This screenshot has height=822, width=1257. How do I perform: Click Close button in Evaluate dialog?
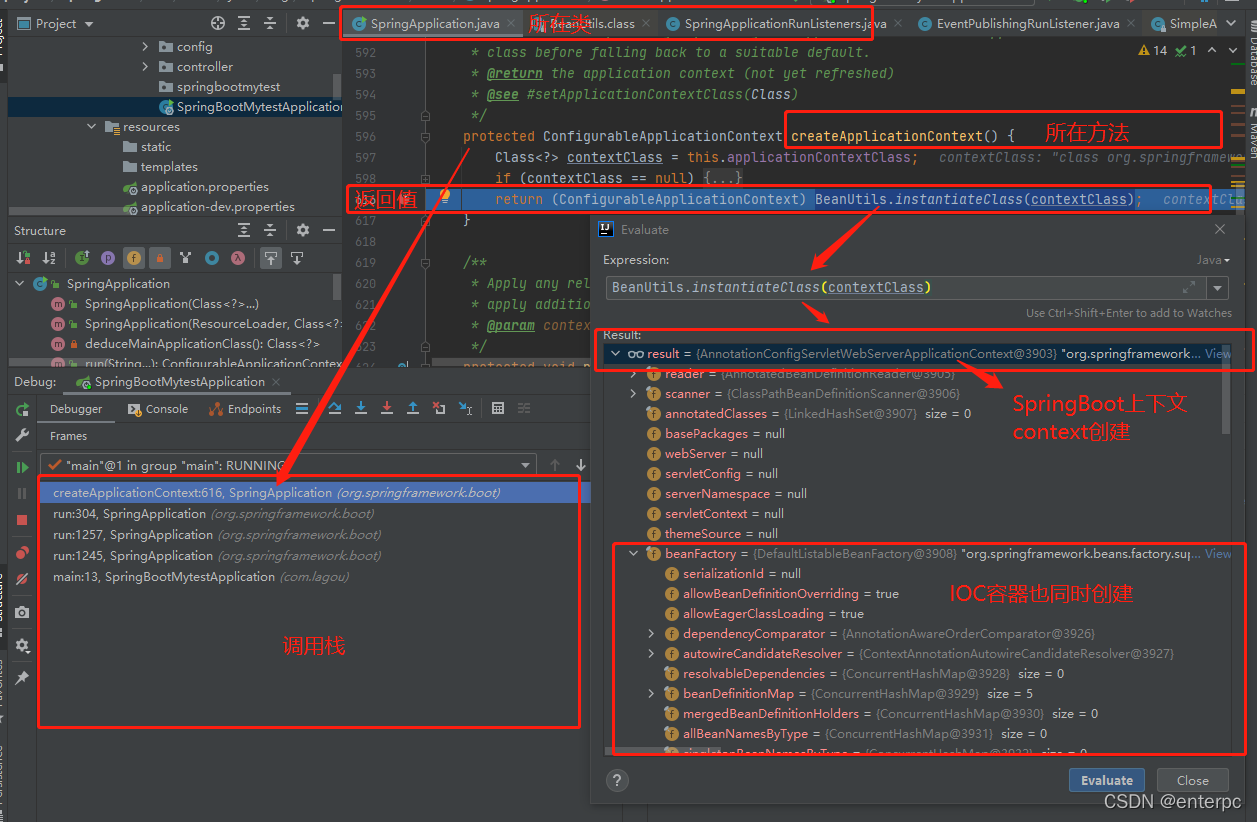click(1192, 780)
